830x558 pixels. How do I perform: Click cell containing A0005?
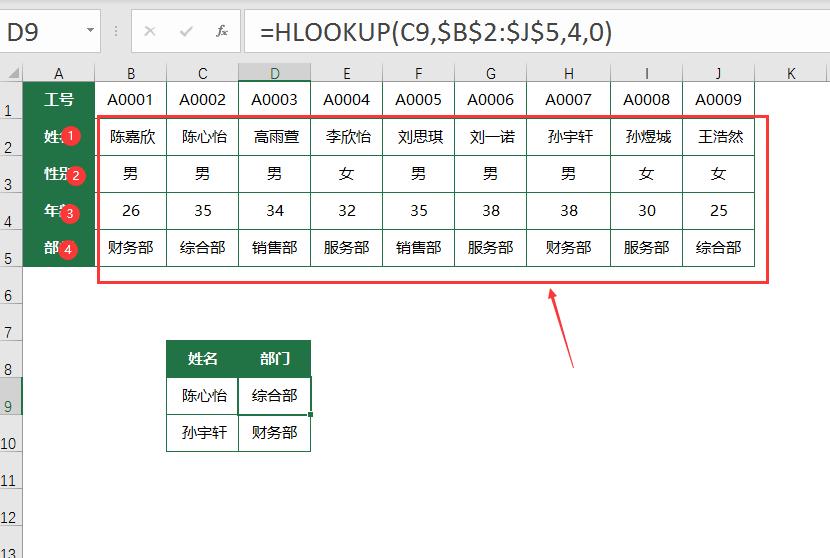tap(419, 100)
